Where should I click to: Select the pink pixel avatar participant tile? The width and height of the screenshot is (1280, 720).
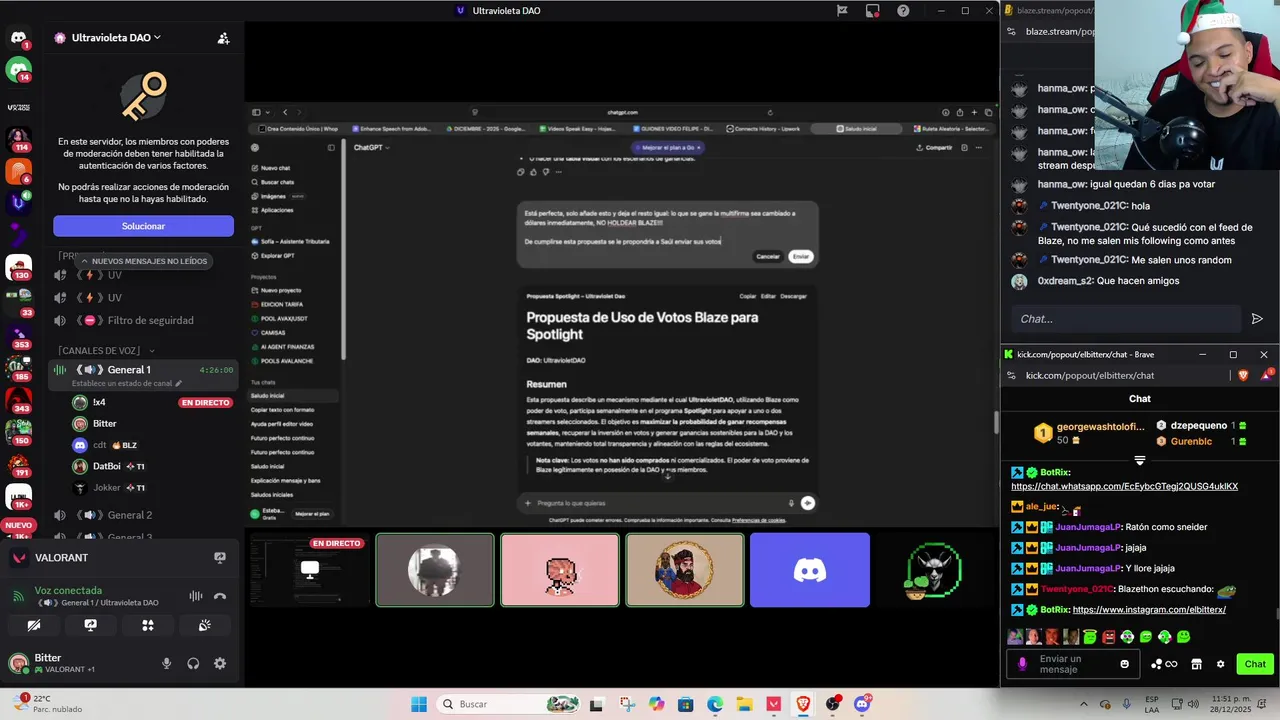click(x=560, y=570)
